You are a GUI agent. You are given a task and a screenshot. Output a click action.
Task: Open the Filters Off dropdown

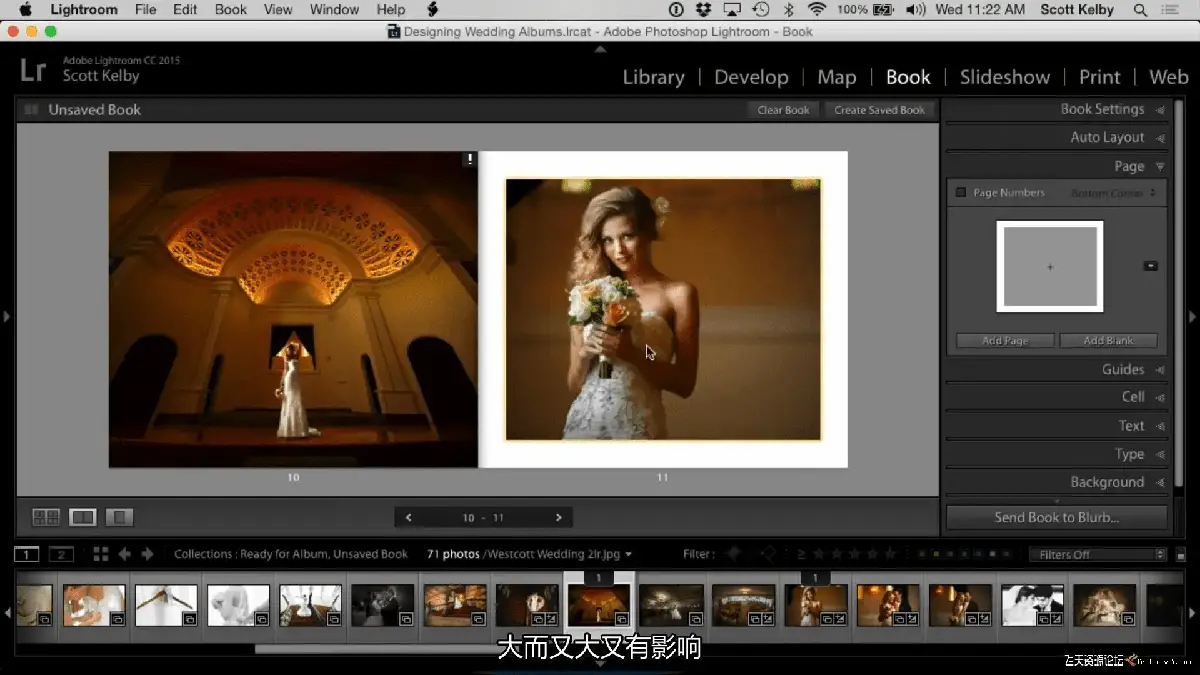pyautogui.click(x=1098, y=554)
